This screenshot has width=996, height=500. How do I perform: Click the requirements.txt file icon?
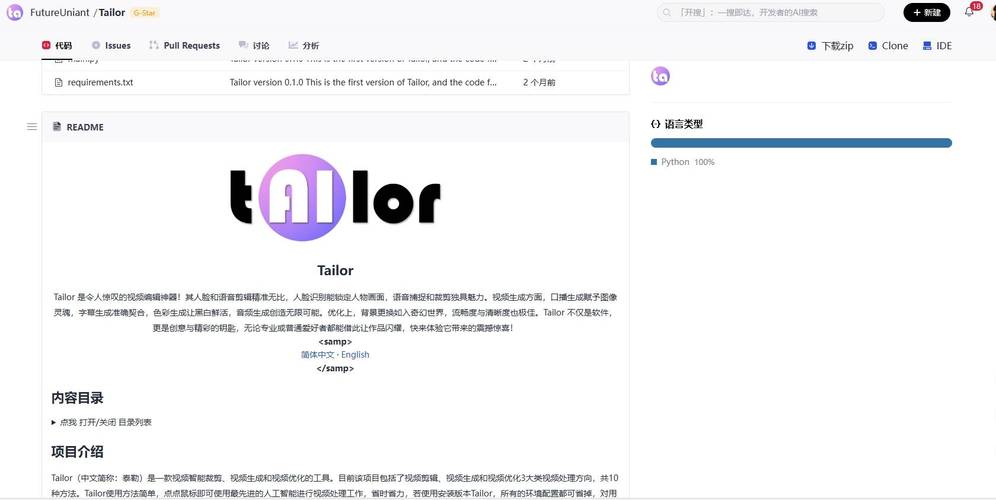58,83
